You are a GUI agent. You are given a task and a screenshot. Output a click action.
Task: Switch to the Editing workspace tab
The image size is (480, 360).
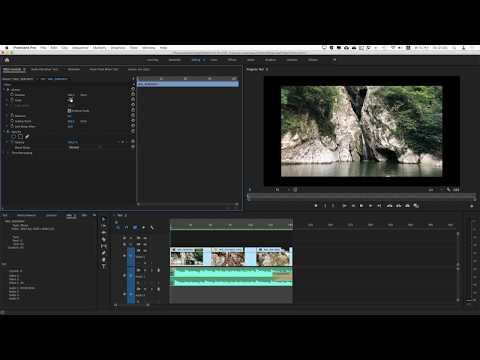tap(196, 60)
